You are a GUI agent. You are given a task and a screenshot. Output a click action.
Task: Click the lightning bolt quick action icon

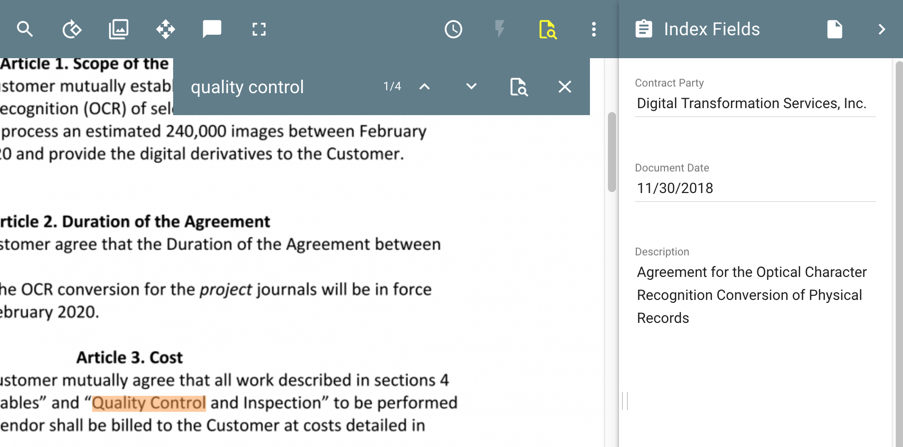[500, 29]
